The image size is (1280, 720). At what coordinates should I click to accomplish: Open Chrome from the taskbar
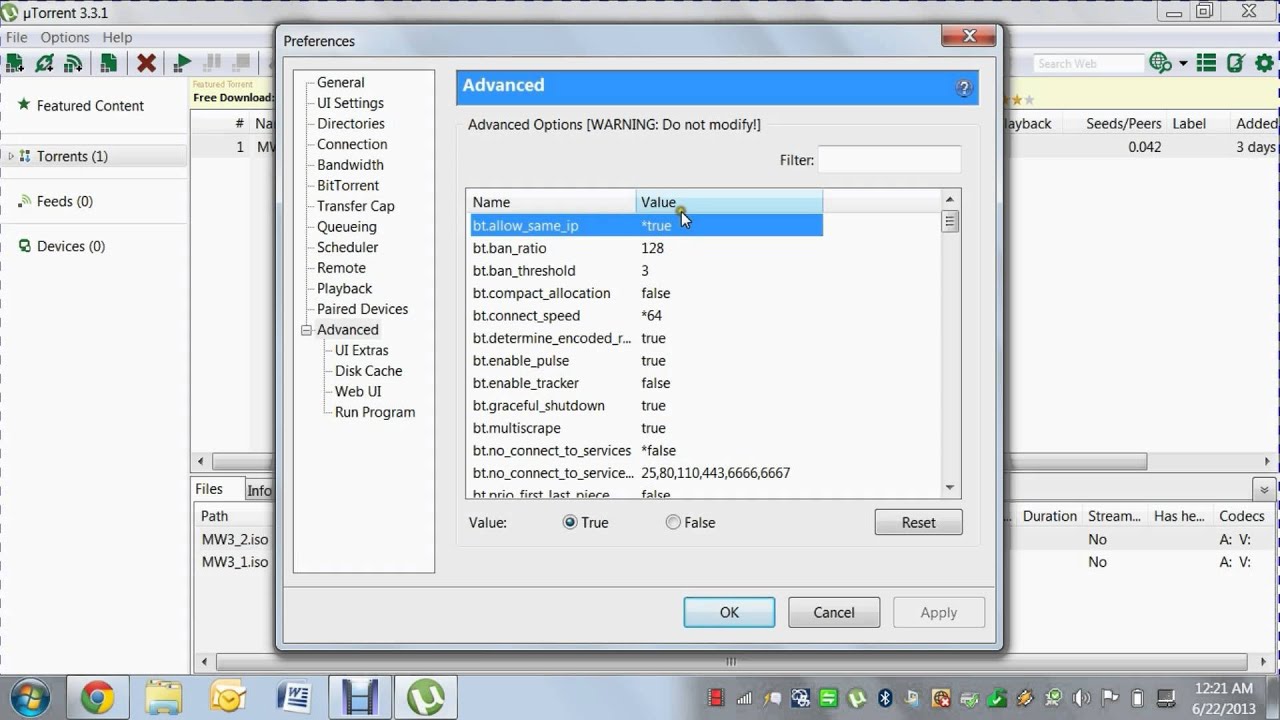97,697
